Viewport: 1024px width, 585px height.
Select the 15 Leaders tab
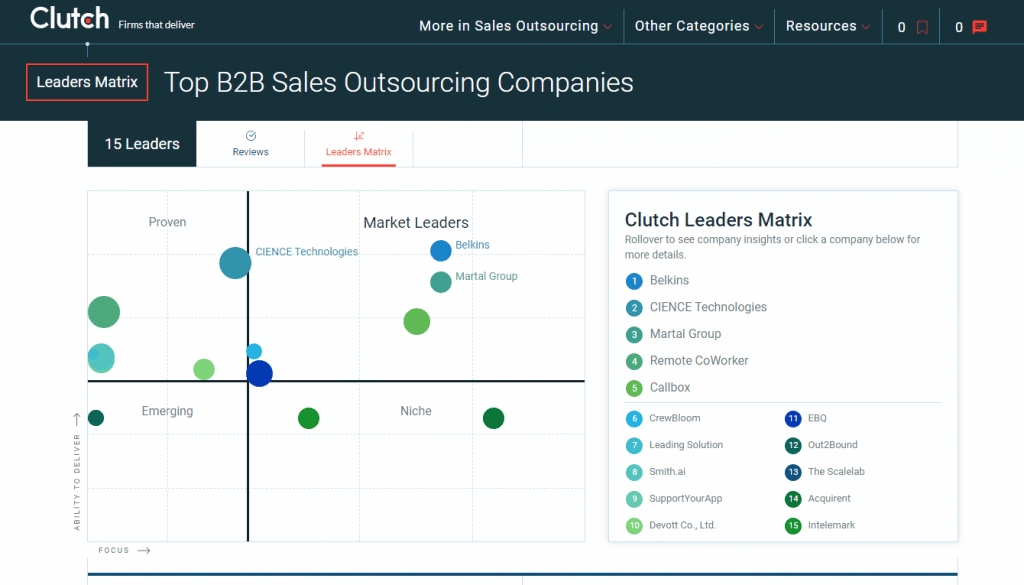(x=142, y=144)
